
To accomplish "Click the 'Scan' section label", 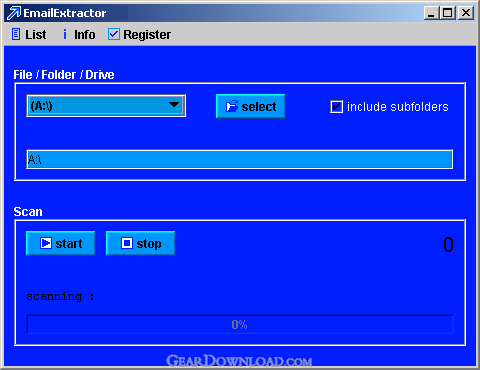I will point(28,212).
